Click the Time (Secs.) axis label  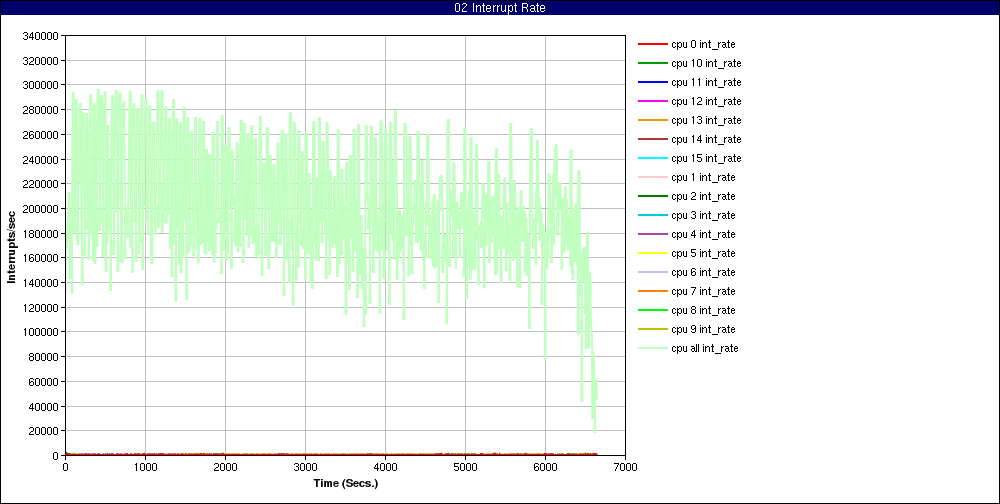tap(346, 483)
